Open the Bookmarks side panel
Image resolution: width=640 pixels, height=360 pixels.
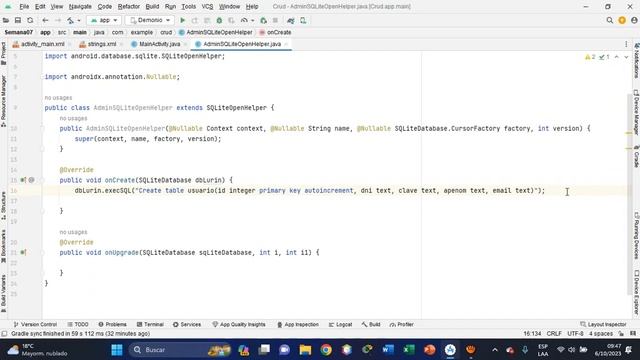[x=4, y=246]
